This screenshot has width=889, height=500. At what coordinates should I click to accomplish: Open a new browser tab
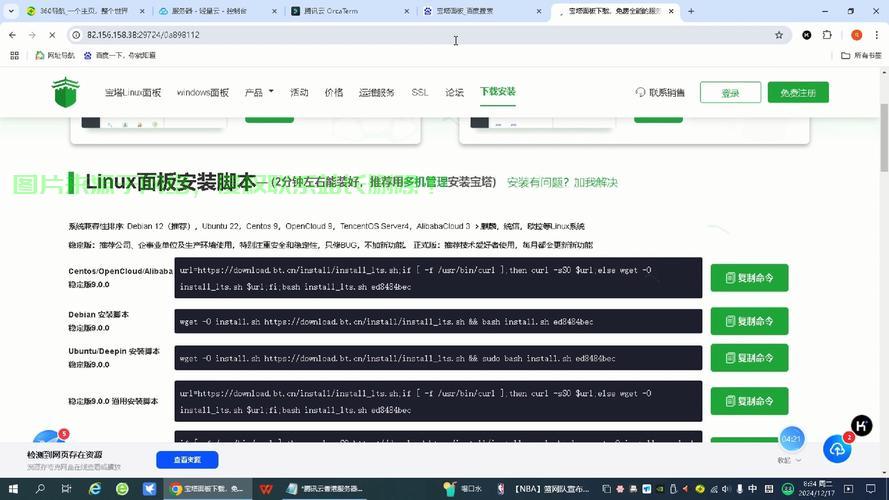point(691,11)
